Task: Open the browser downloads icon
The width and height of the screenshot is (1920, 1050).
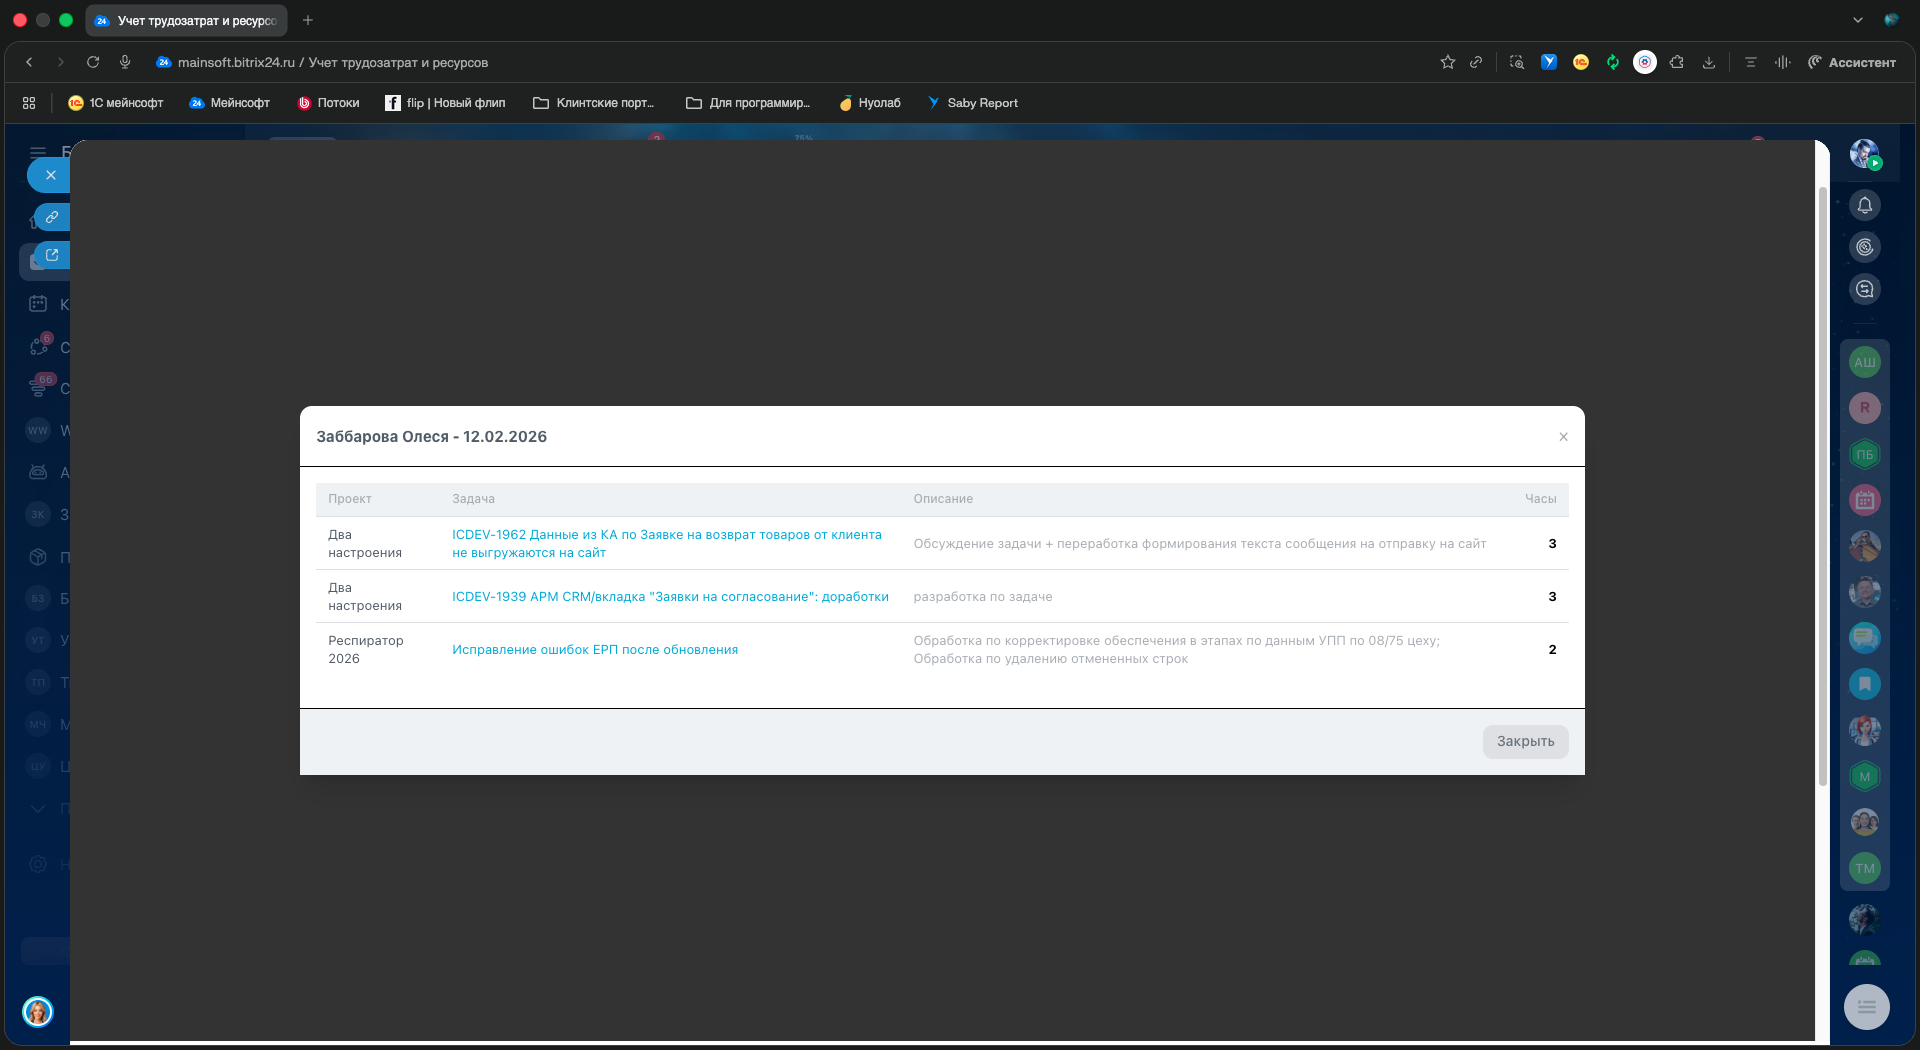Action: tap(1709, 62)
